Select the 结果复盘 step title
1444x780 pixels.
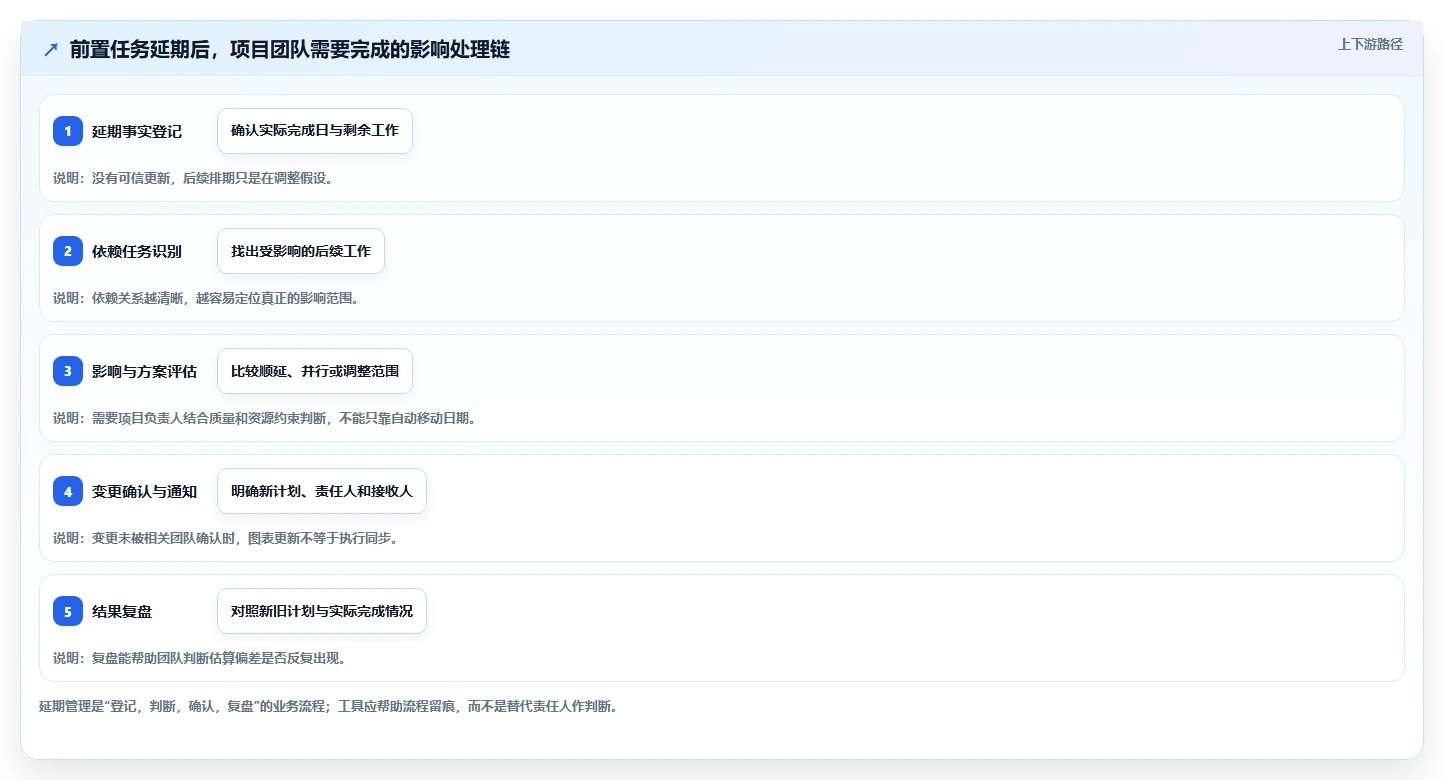(122, 612)
